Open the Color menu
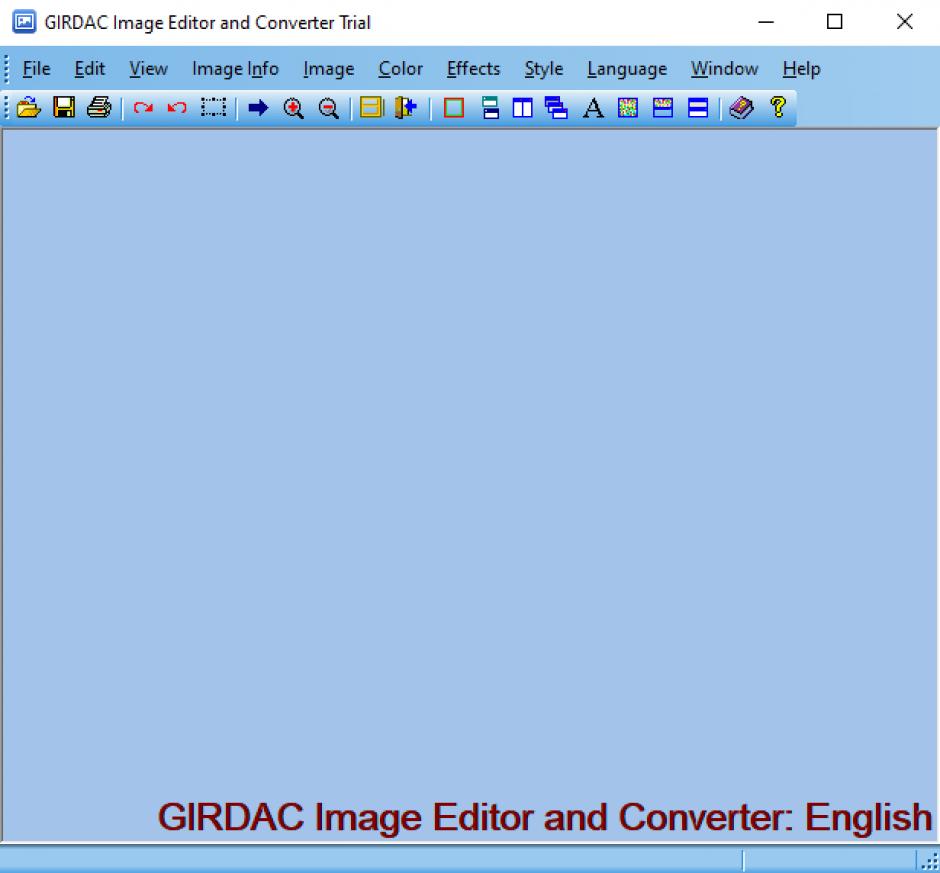940x873 pixels. pos(400,69)
